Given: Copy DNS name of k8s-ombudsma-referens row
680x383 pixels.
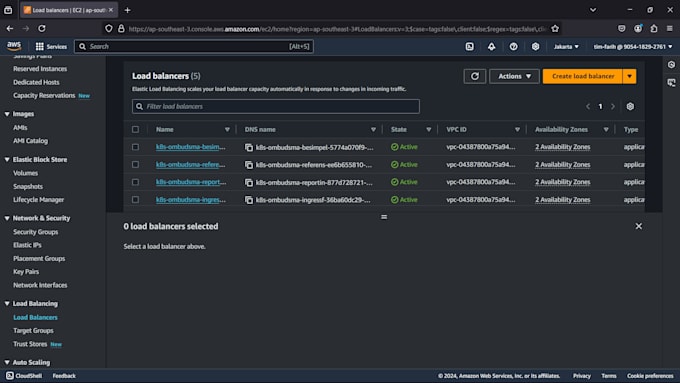Looking at the screenshot, I should pyautogui.click(x=249, y=165).
